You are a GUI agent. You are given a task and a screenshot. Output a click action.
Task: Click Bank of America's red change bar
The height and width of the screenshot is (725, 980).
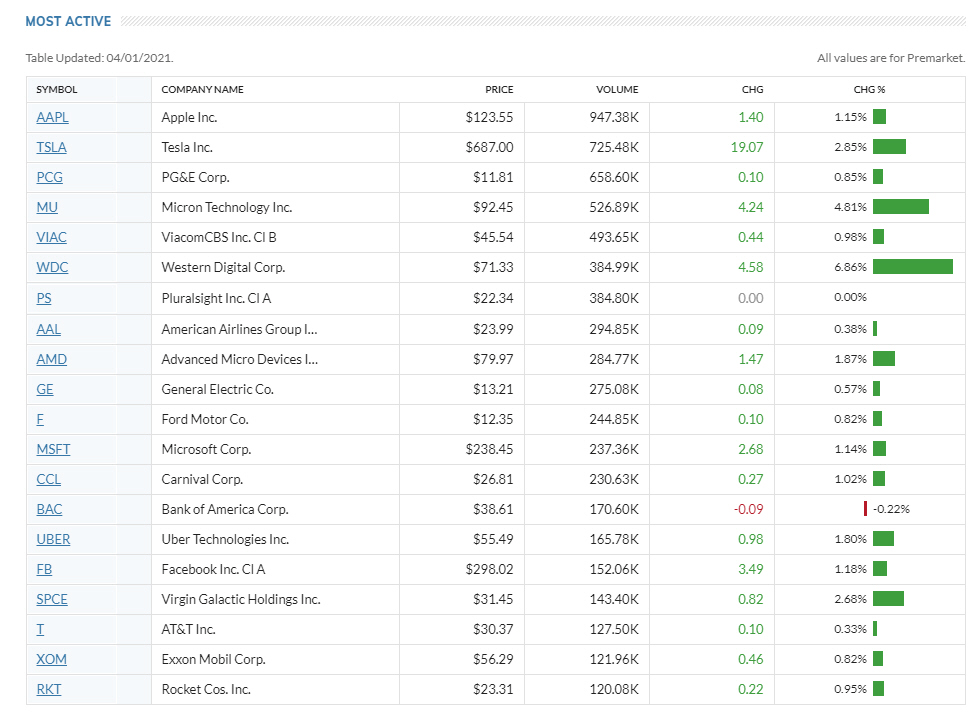pyautogui.click(x=865, y=509)
